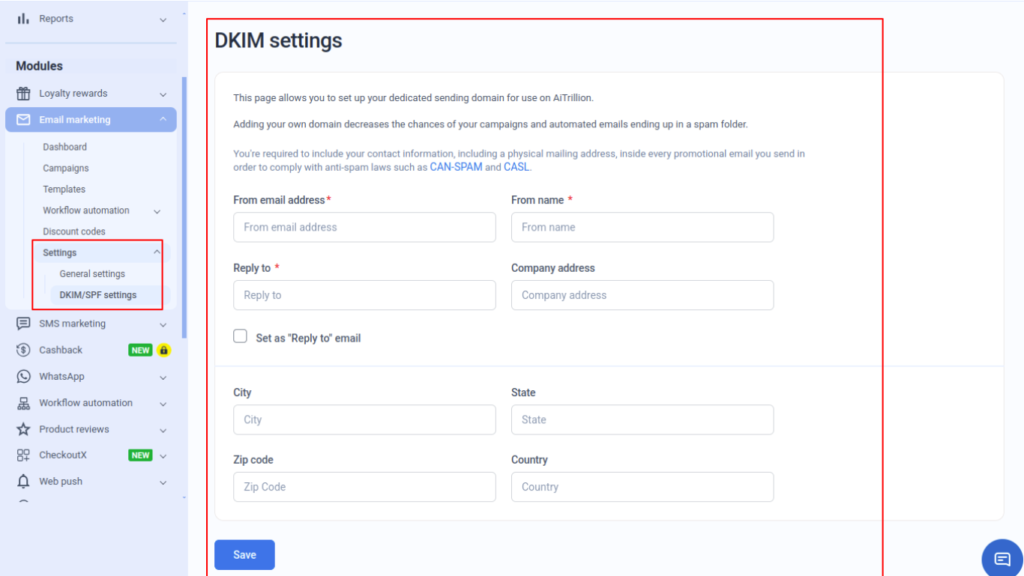
Task: Select the SMS marketing chat icon
Action: (21, 323)
